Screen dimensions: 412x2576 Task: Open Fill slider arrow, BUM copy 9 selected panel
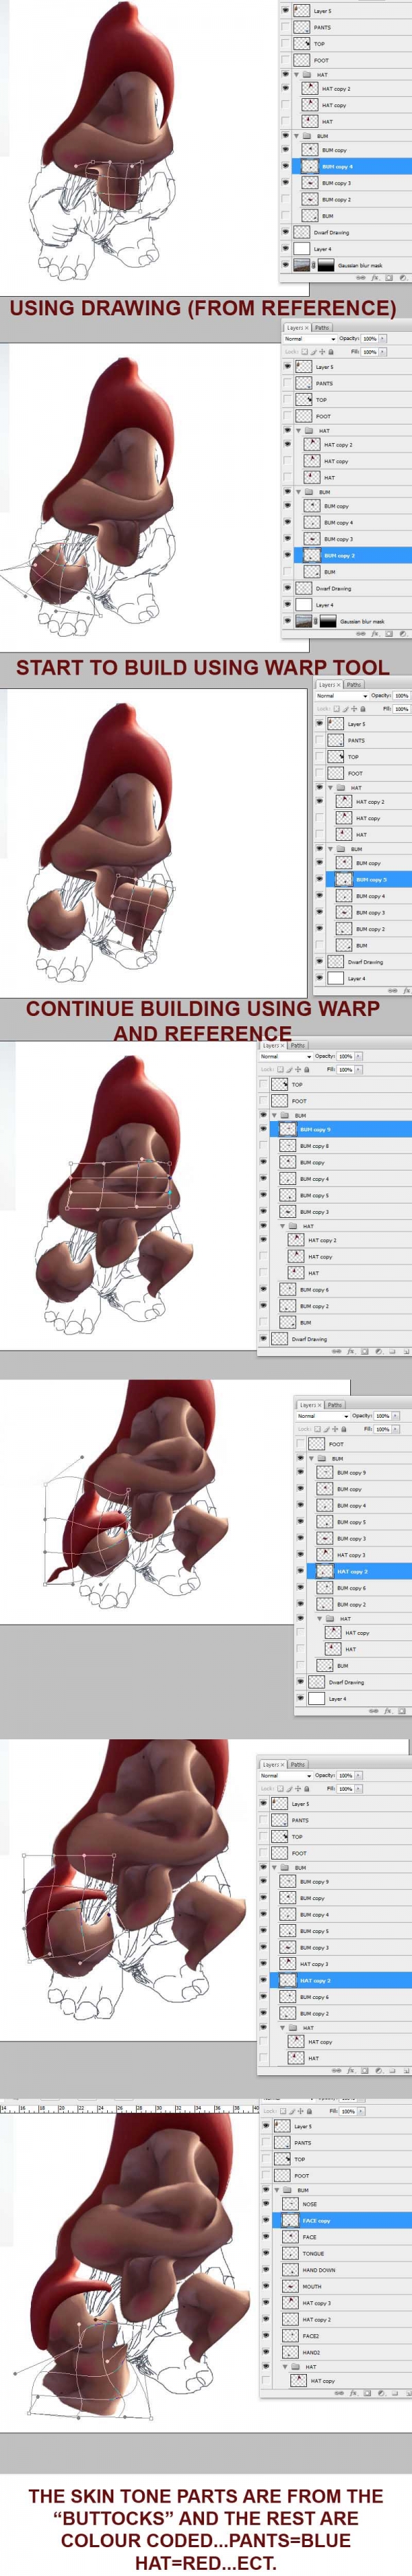click(x=359, y=1070)
